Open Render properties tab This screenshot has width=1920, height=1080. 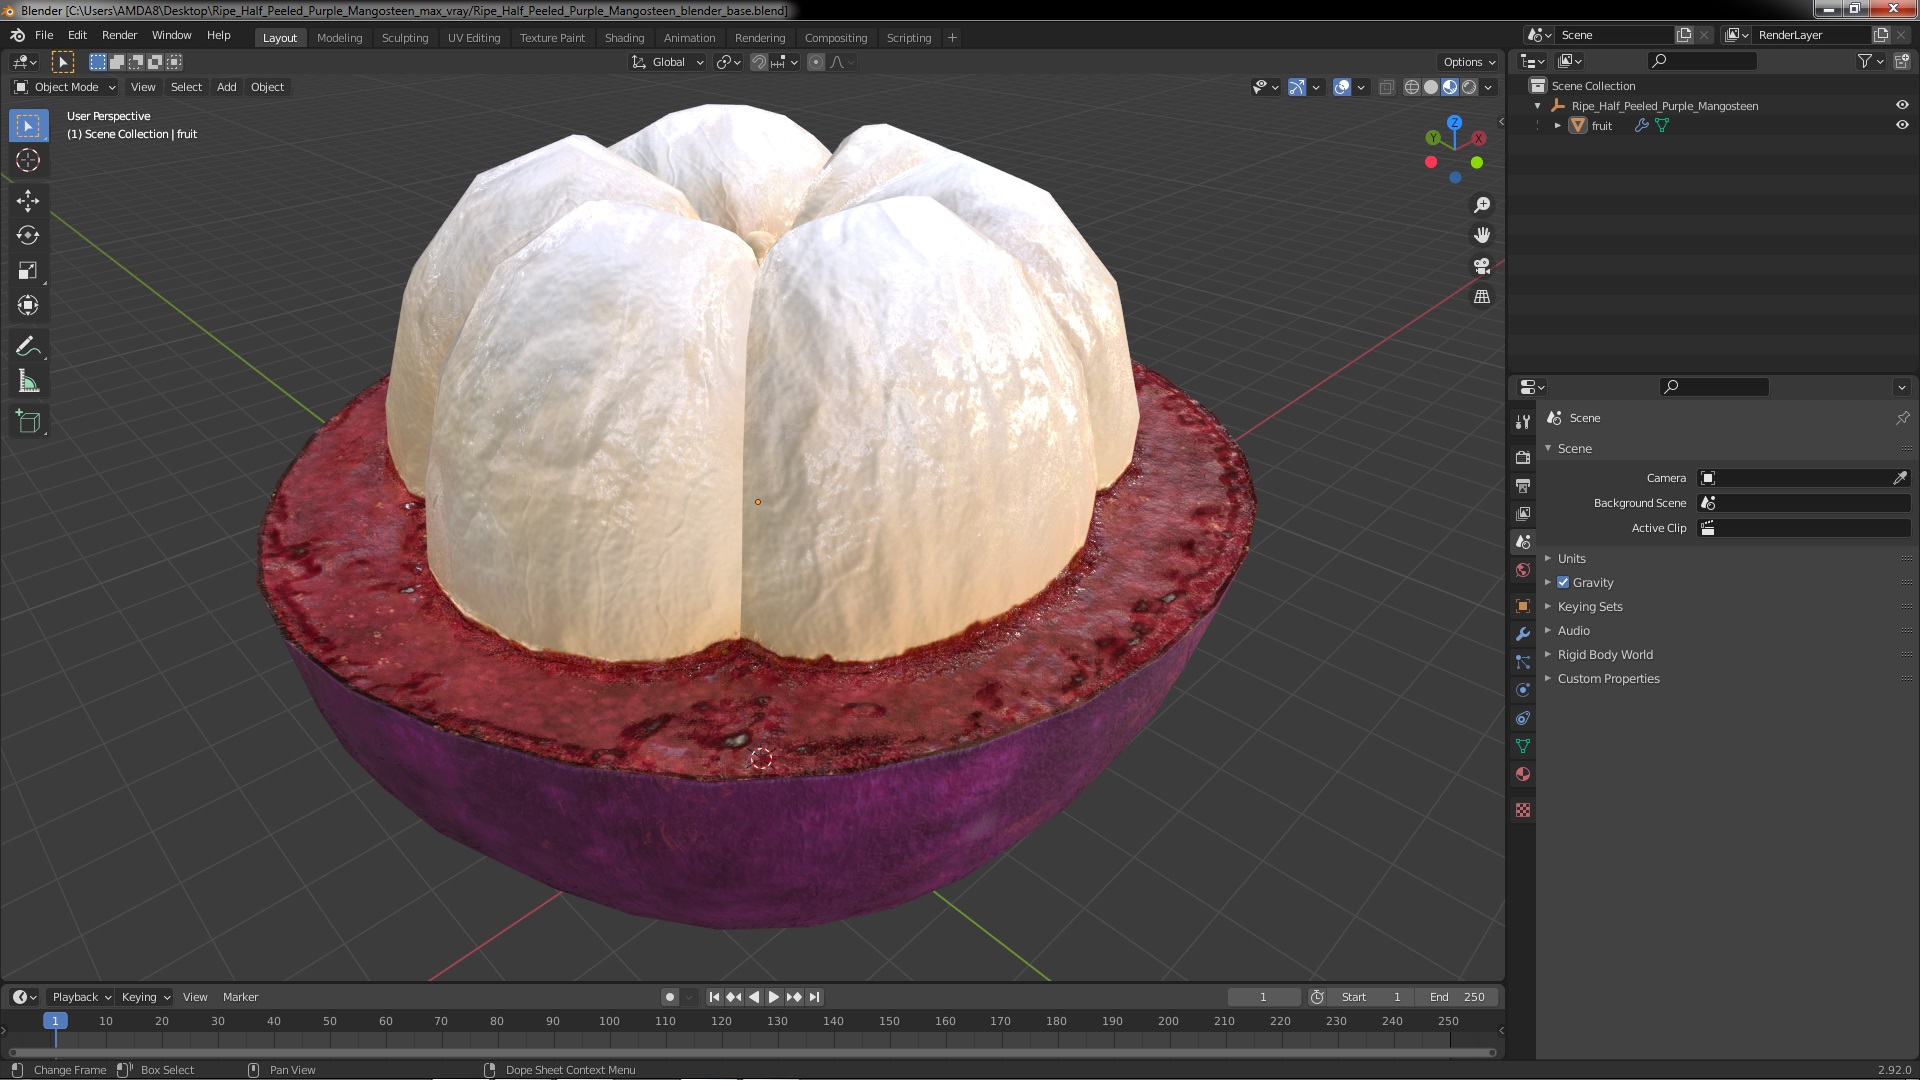[1523, 457]
